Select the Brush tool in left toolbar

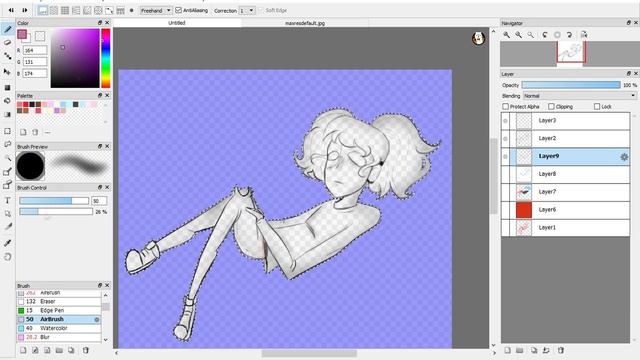click(x=7, y=29)
